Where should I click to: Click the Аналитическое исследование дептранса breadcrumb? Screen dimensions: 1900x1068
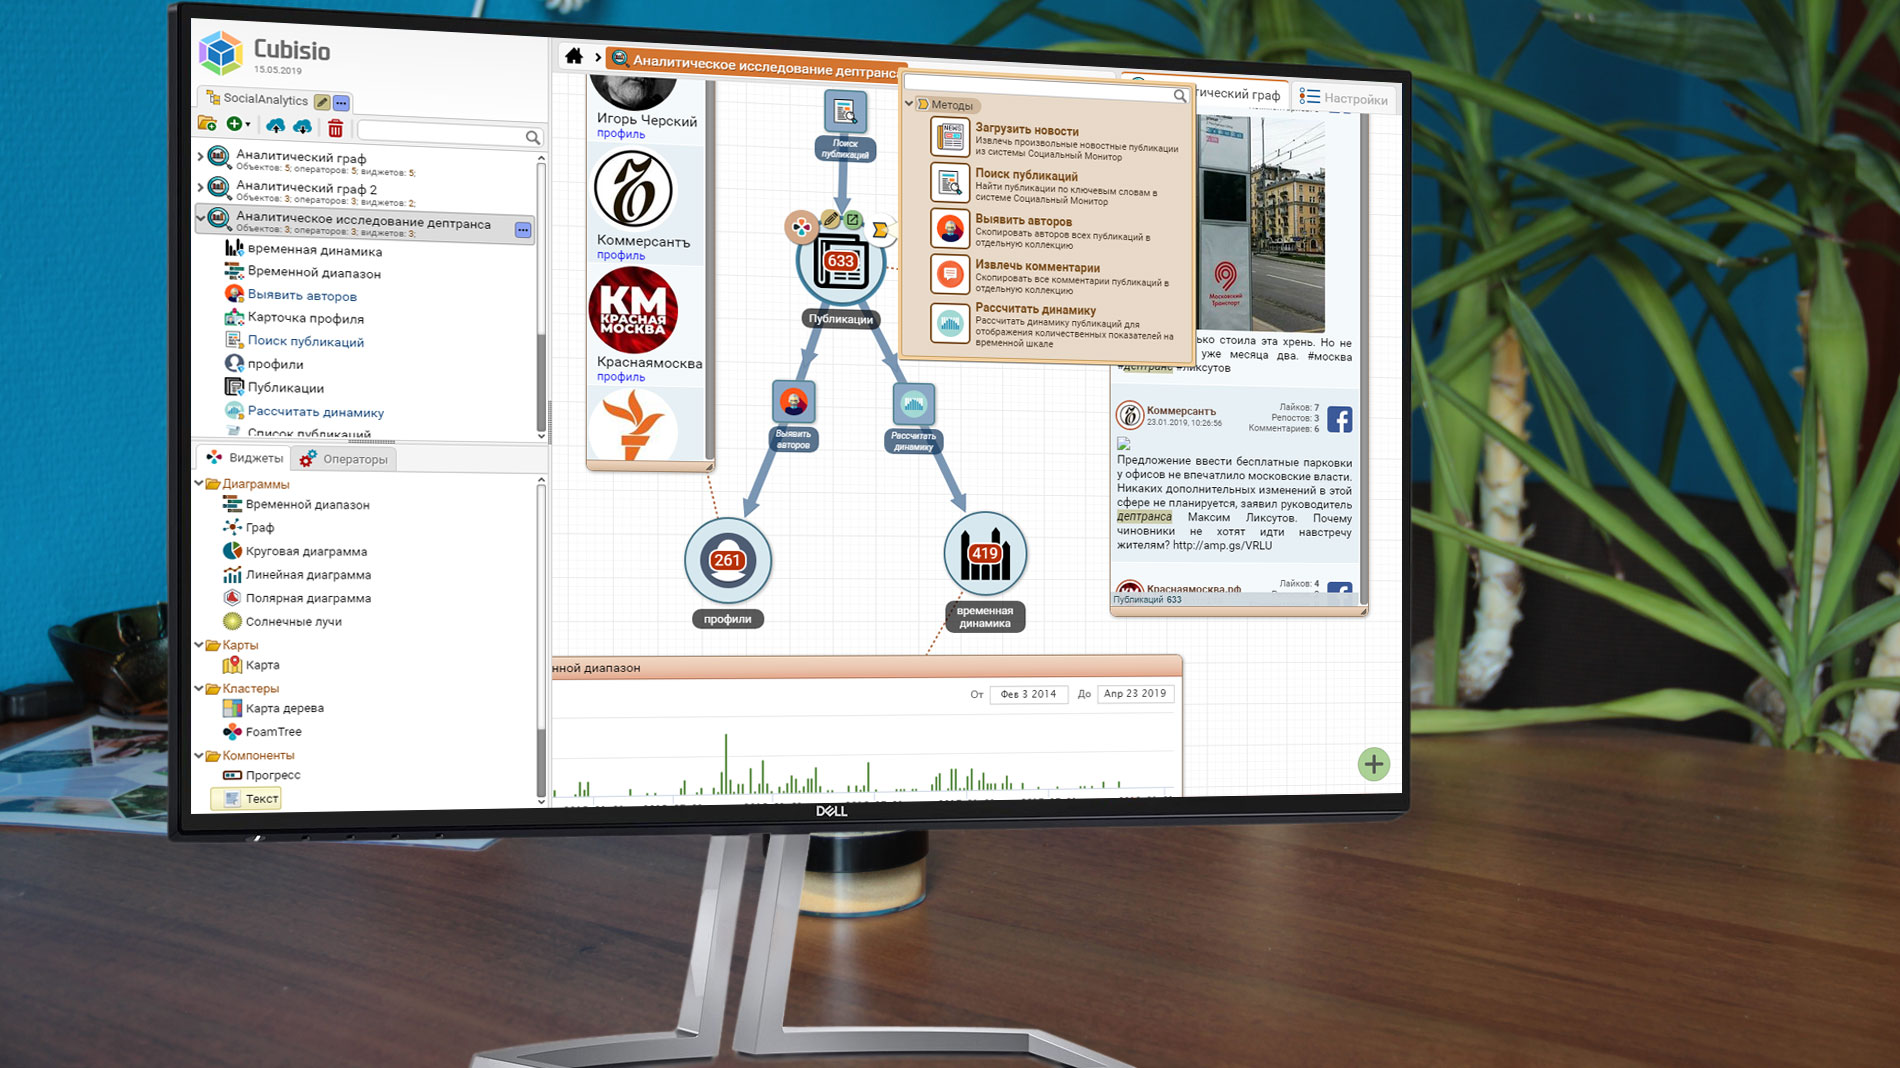click(x=755, y=65)
